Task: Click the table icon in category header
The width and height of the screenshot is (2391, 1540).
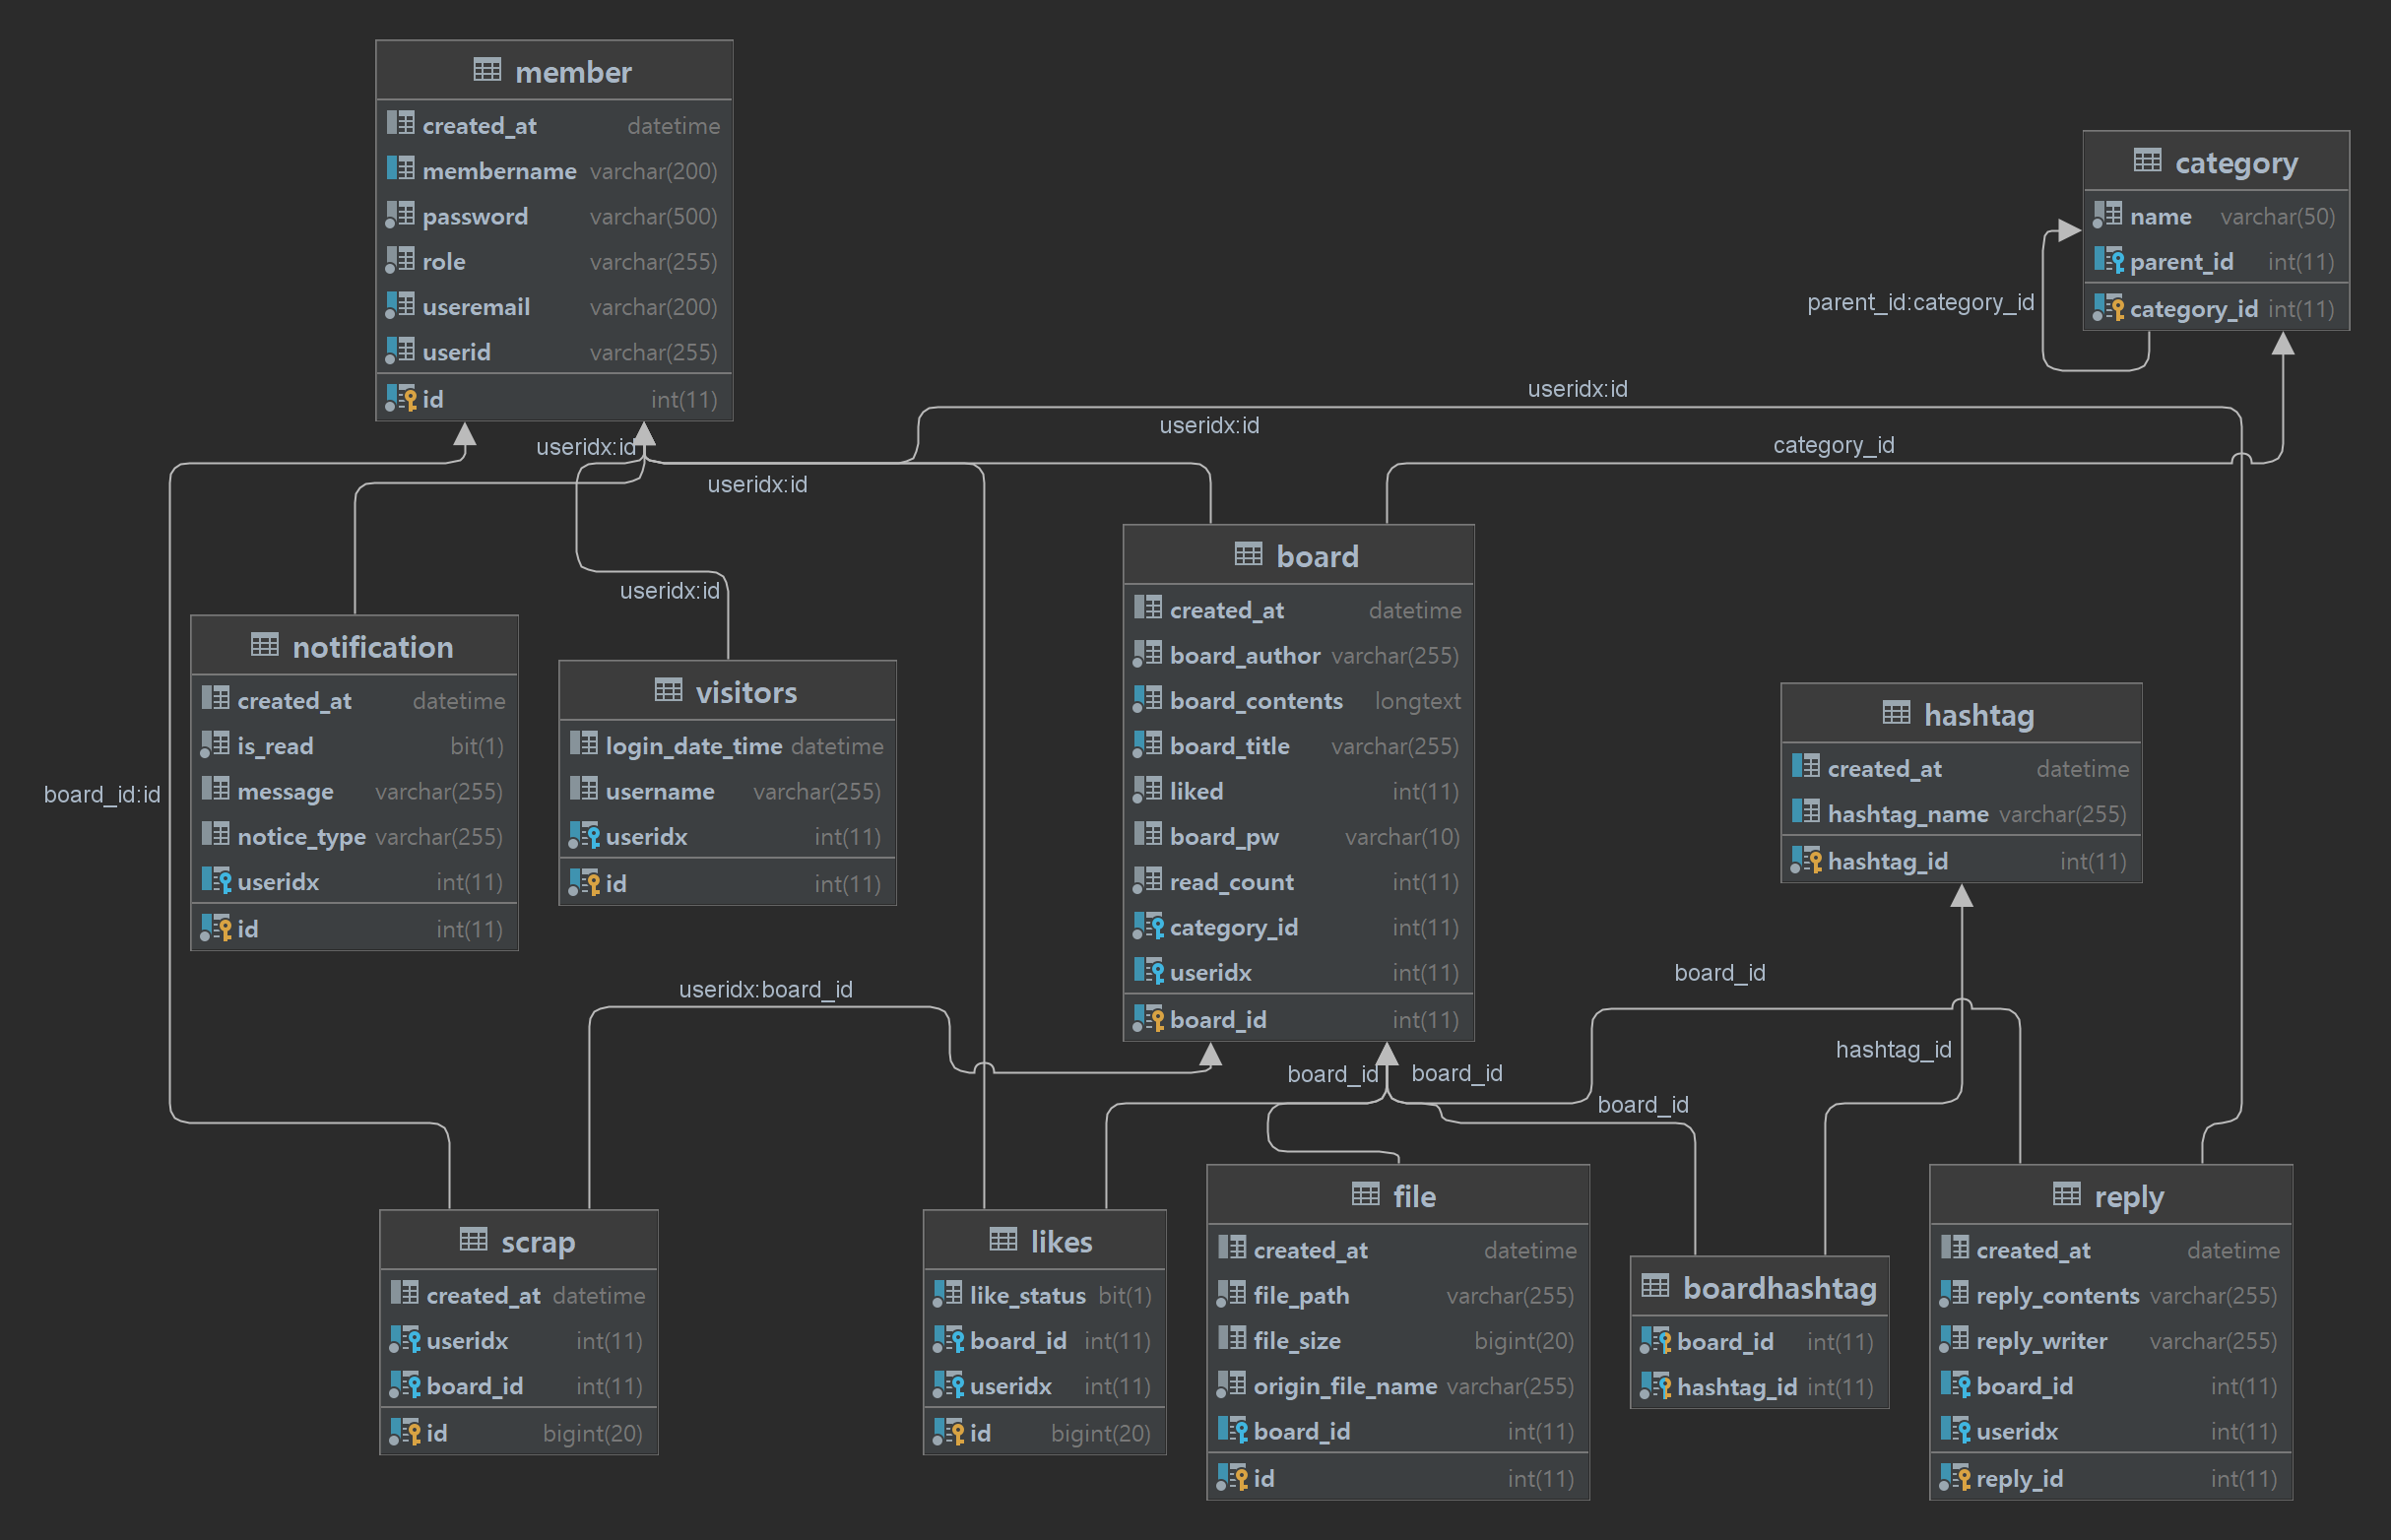Action: 2147,160
